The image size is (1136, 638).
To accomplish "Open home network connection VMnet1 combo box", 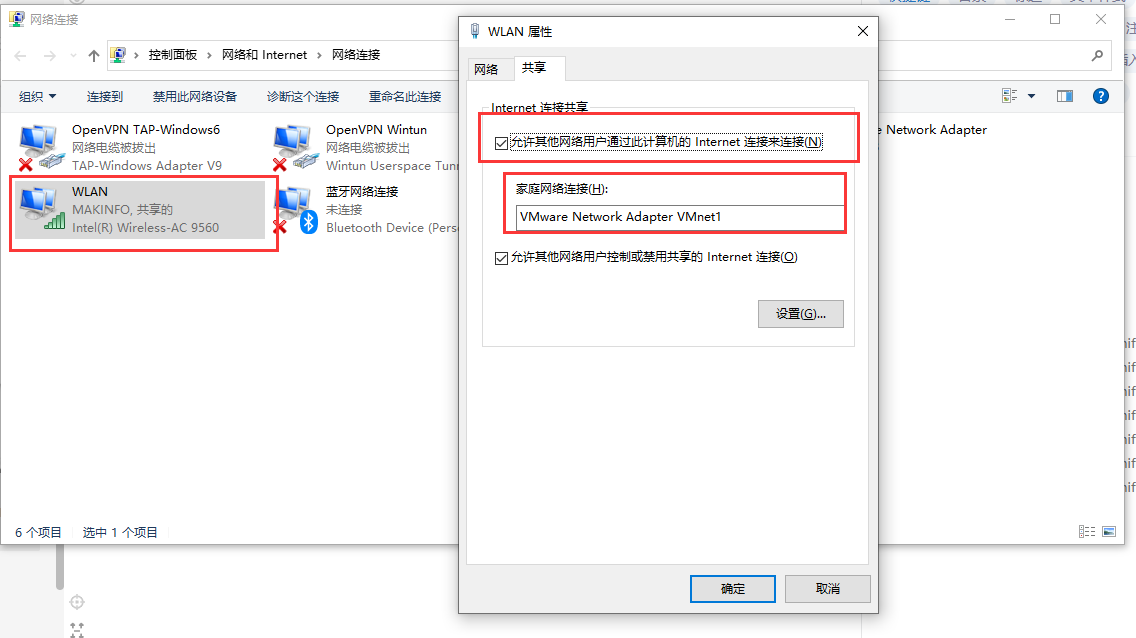I will pos(680,217).
